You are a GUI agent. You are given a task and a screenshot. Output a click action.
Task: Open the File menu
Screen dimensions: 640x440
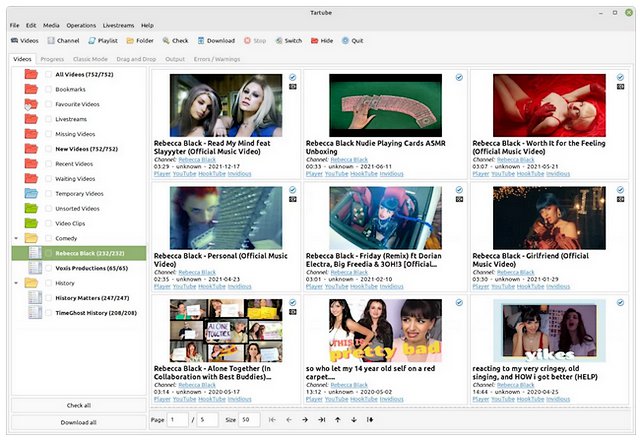pyautogui.click(x=14, y=25)
